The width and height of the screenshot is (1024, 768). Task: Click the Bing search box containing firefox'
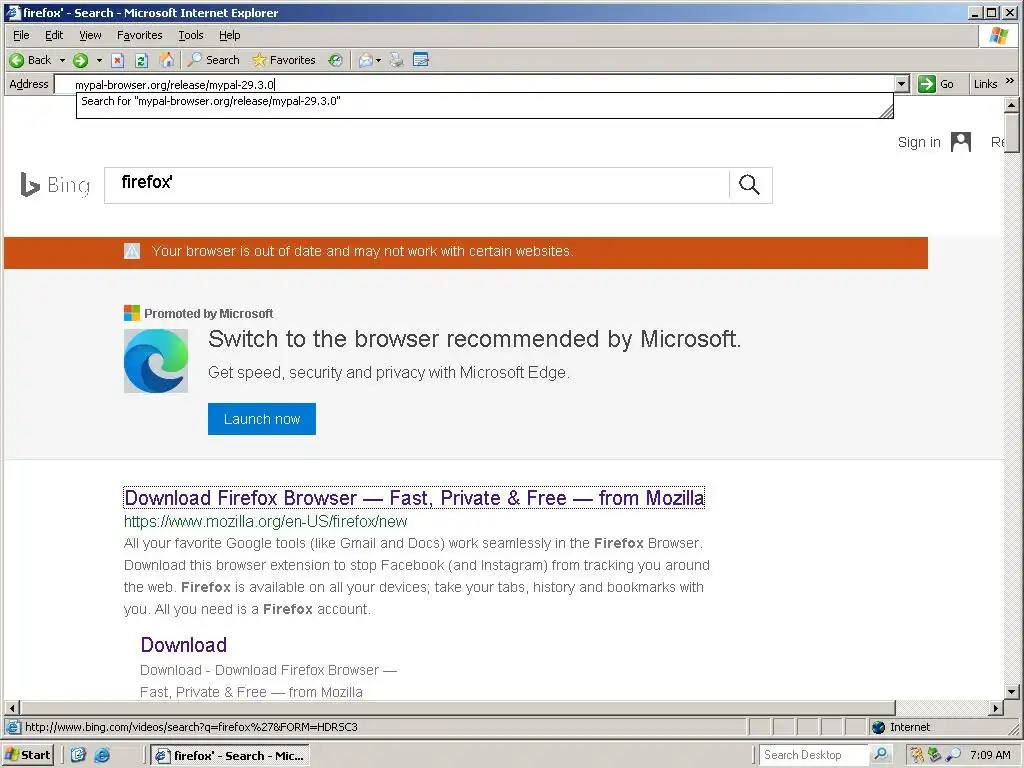tap(417, 185)
